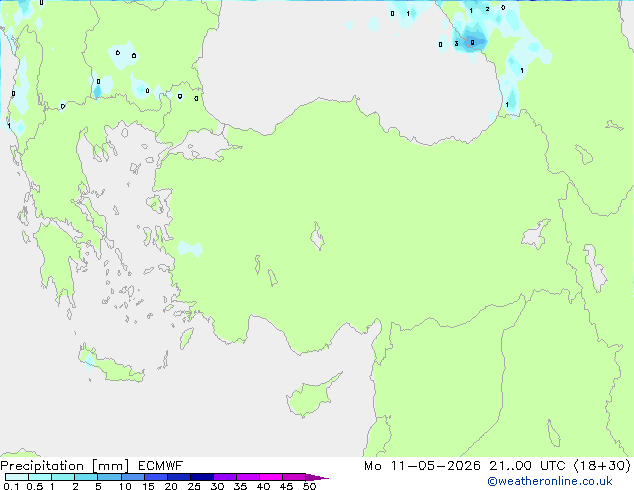Click the 'Mo 11-05-2026' date text
Viewport: 634px width, 490px height.
click(422, 466)
